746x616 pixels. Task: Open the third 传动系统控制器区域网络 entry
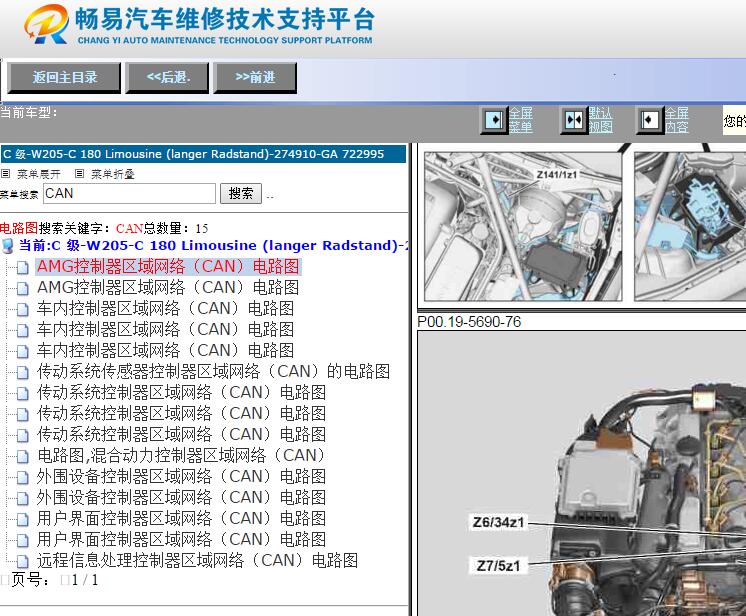tap(181, 434)
